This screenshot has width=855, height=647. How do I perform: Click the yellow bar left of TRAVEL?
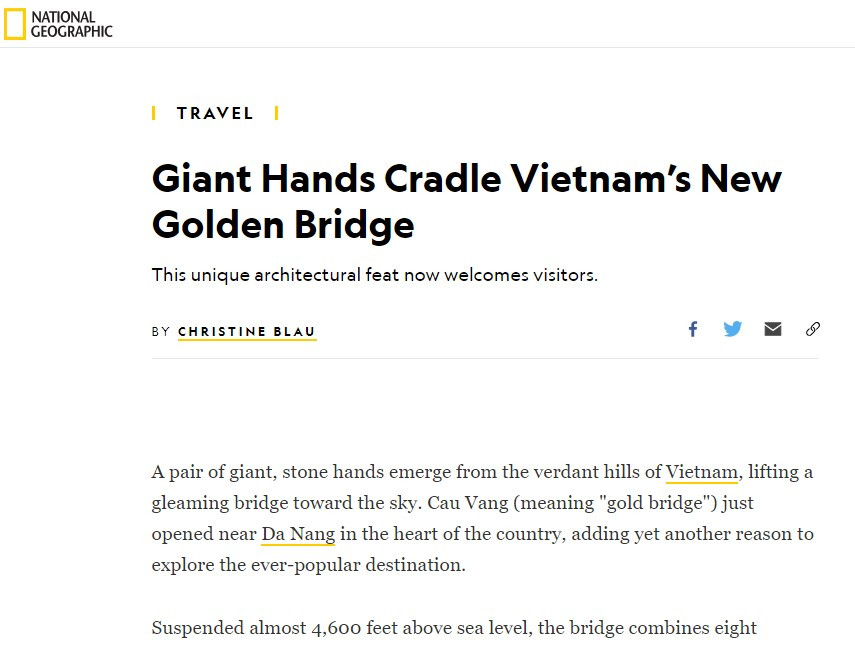click(154, 113)
